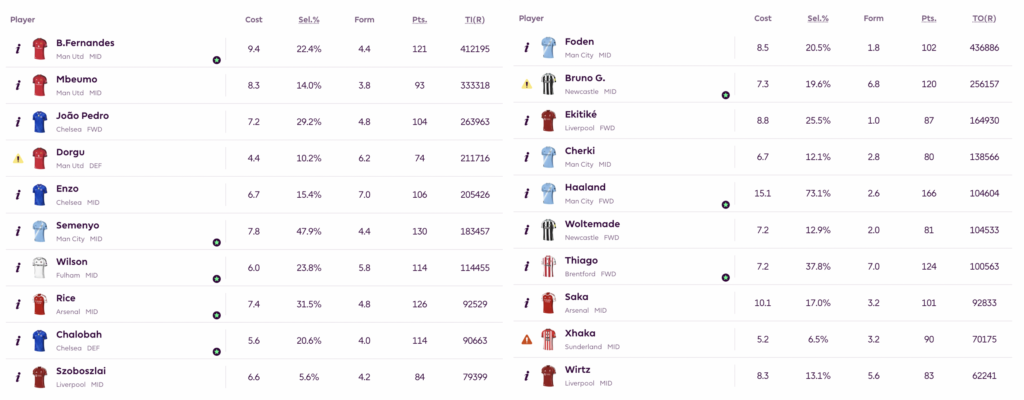Open Ekitiké's player name link

click(580, 115)
